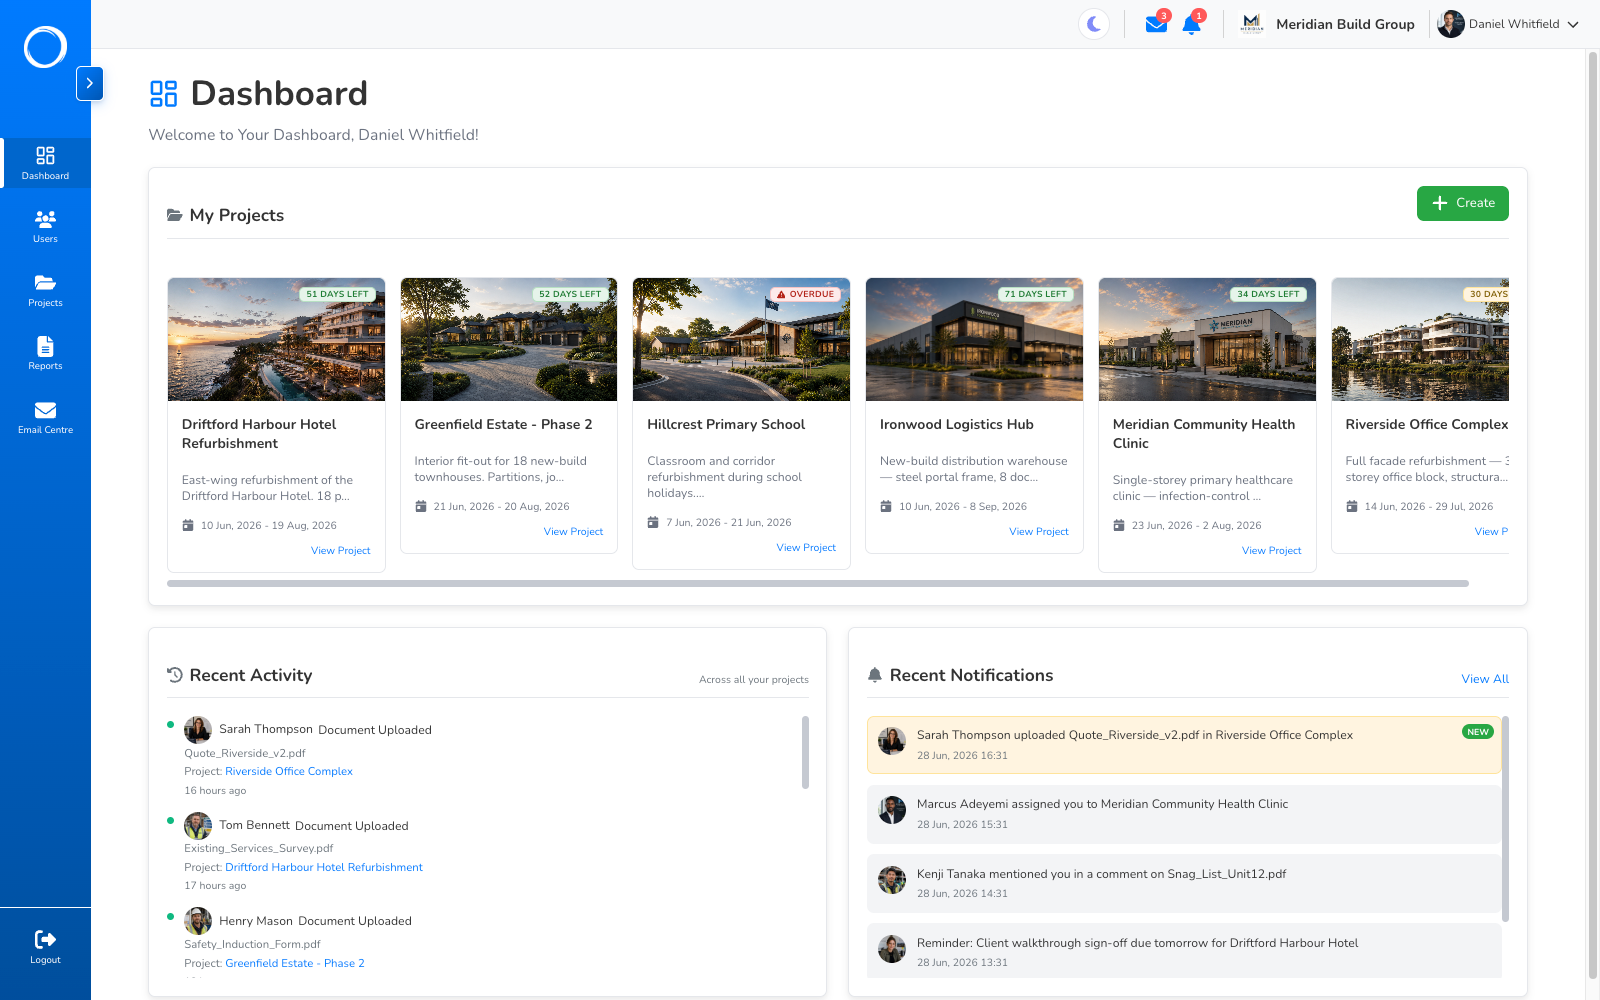Screen dimensions: 1600x1000
Task: Open client walkthrough sign-off reminder notification
Action: [x=1184, y=952]
